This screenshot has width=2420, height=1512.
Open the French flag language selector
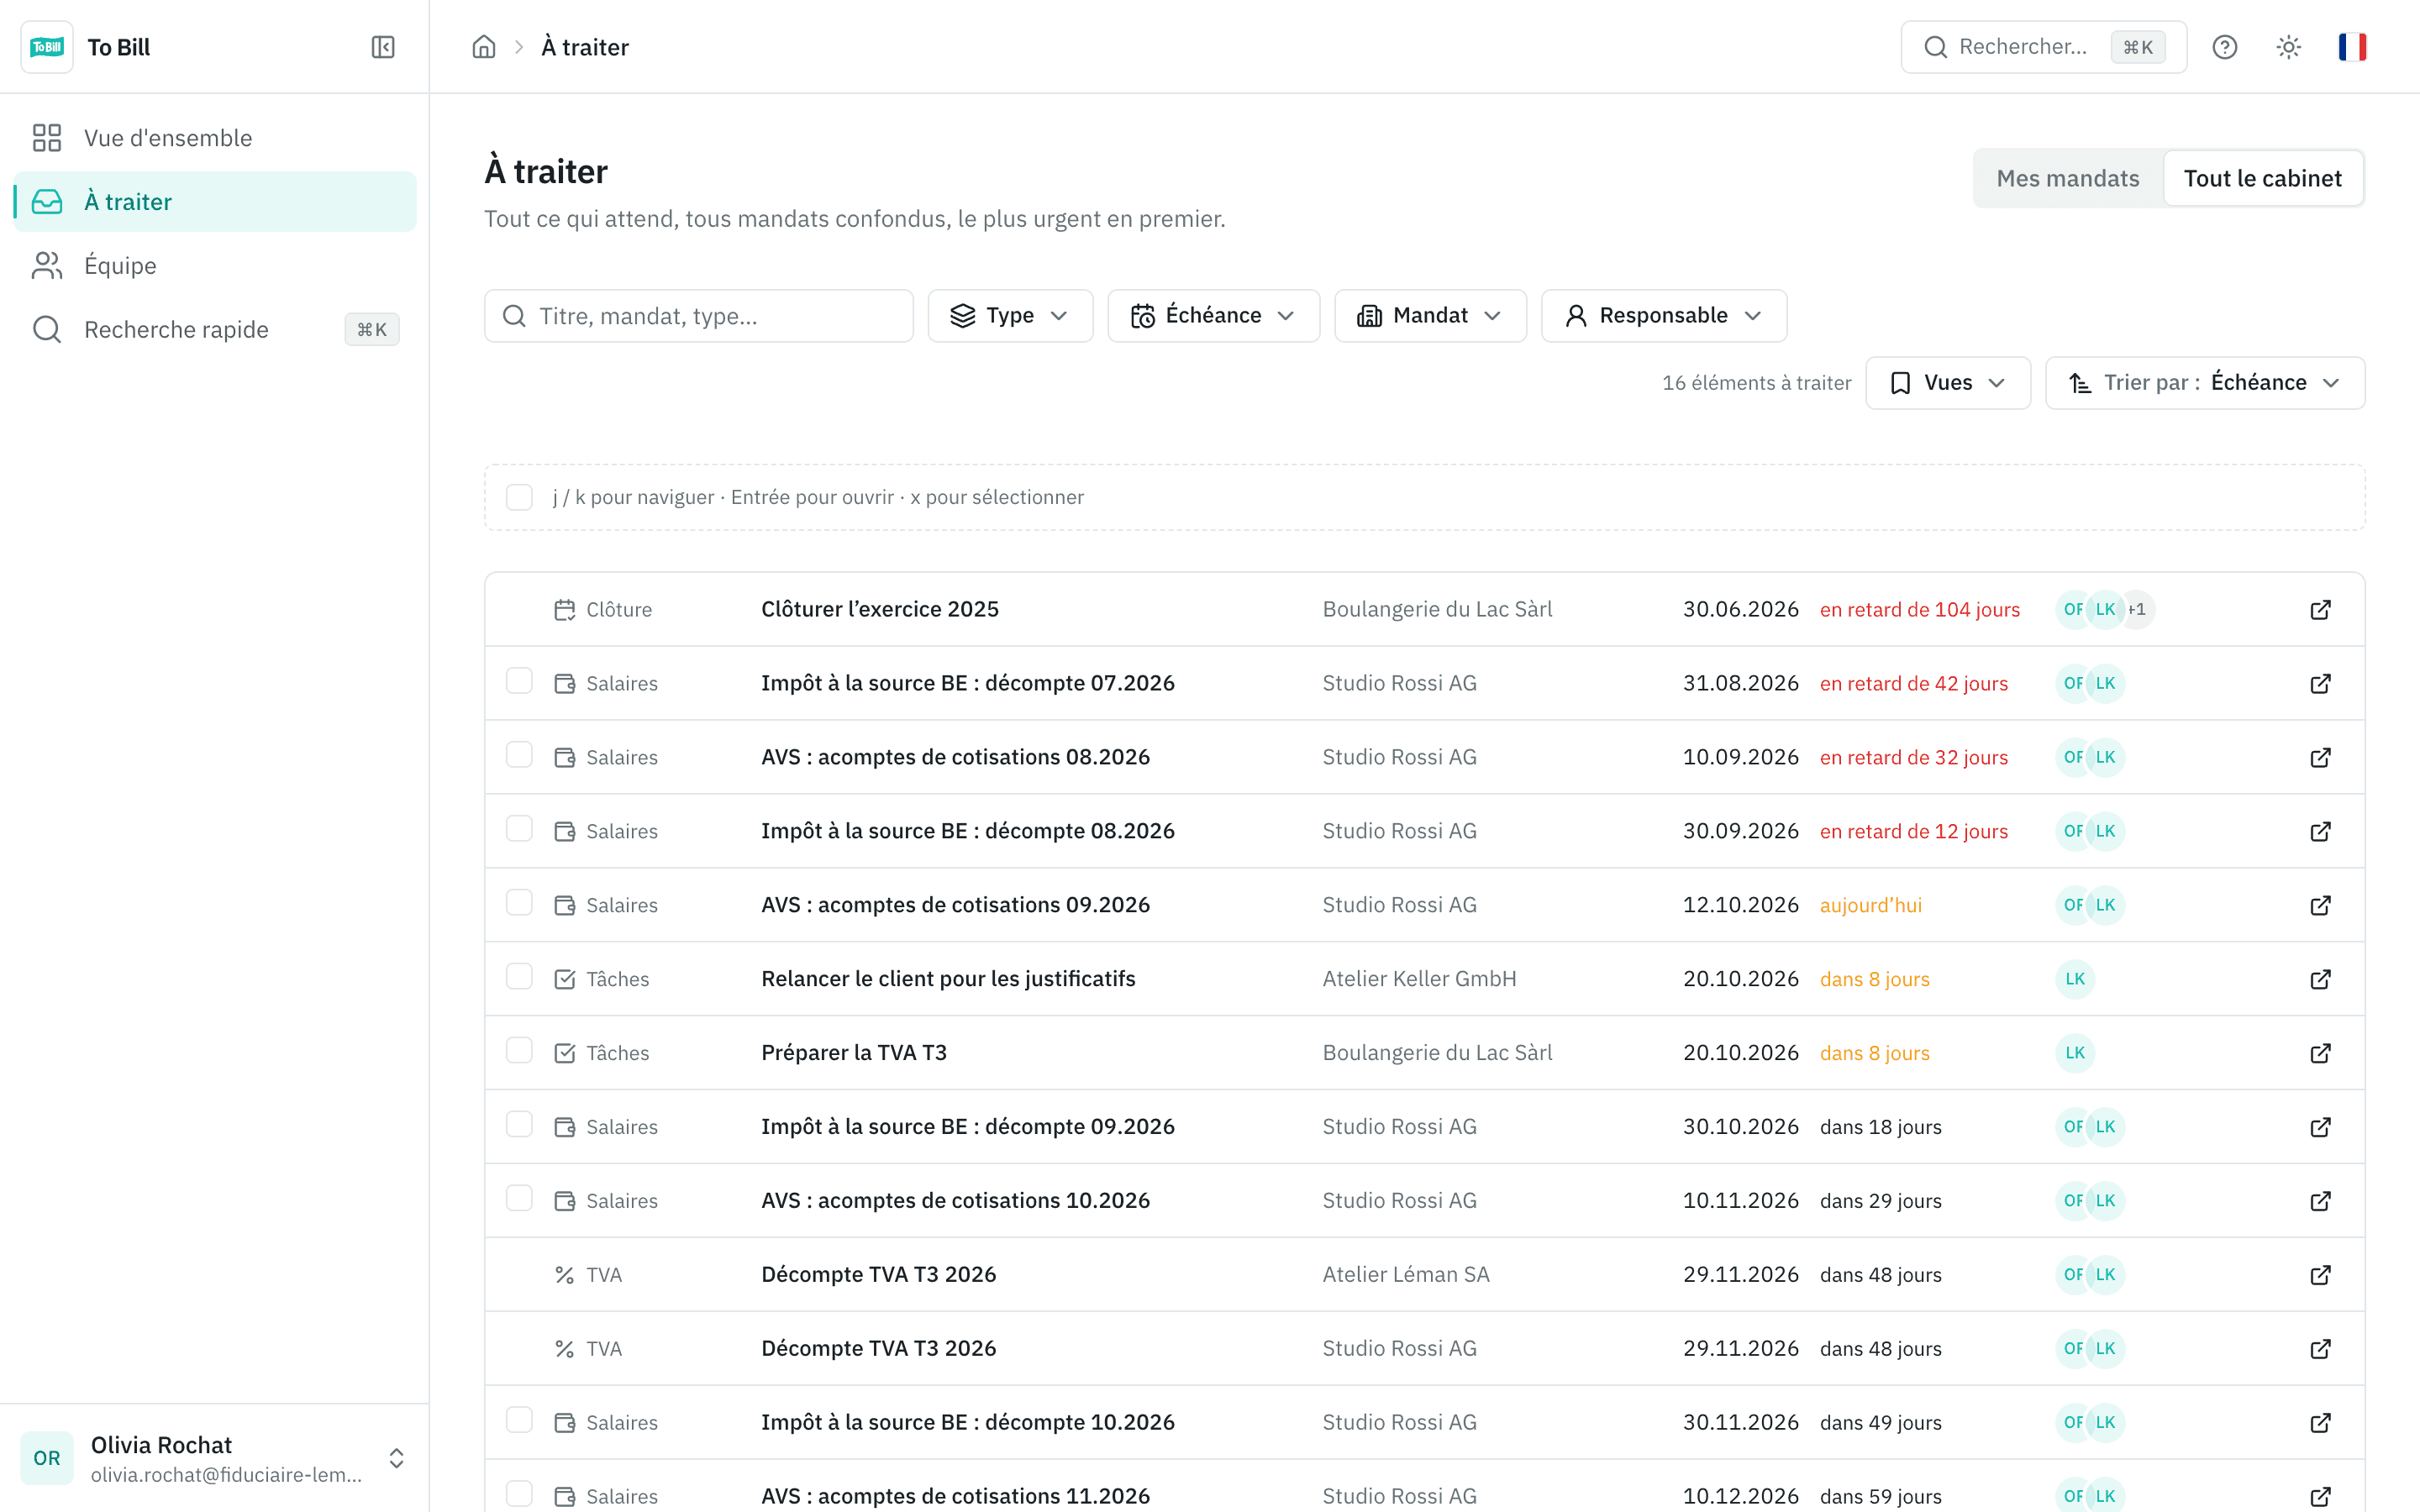click(x=2352, y=47)
